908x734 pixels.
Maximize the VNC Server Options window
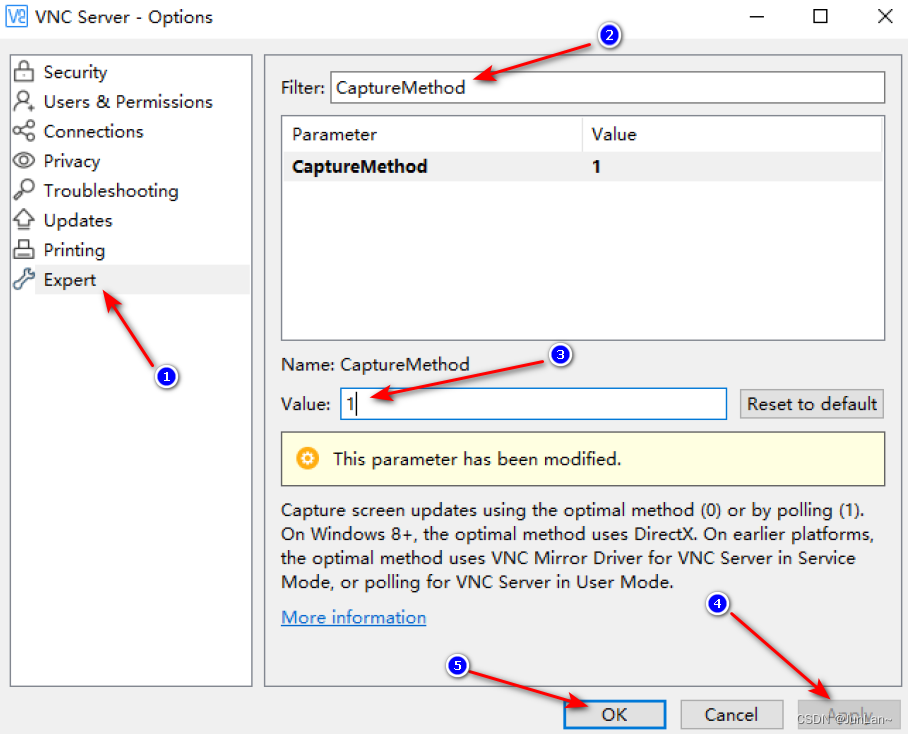coord(821,16)
